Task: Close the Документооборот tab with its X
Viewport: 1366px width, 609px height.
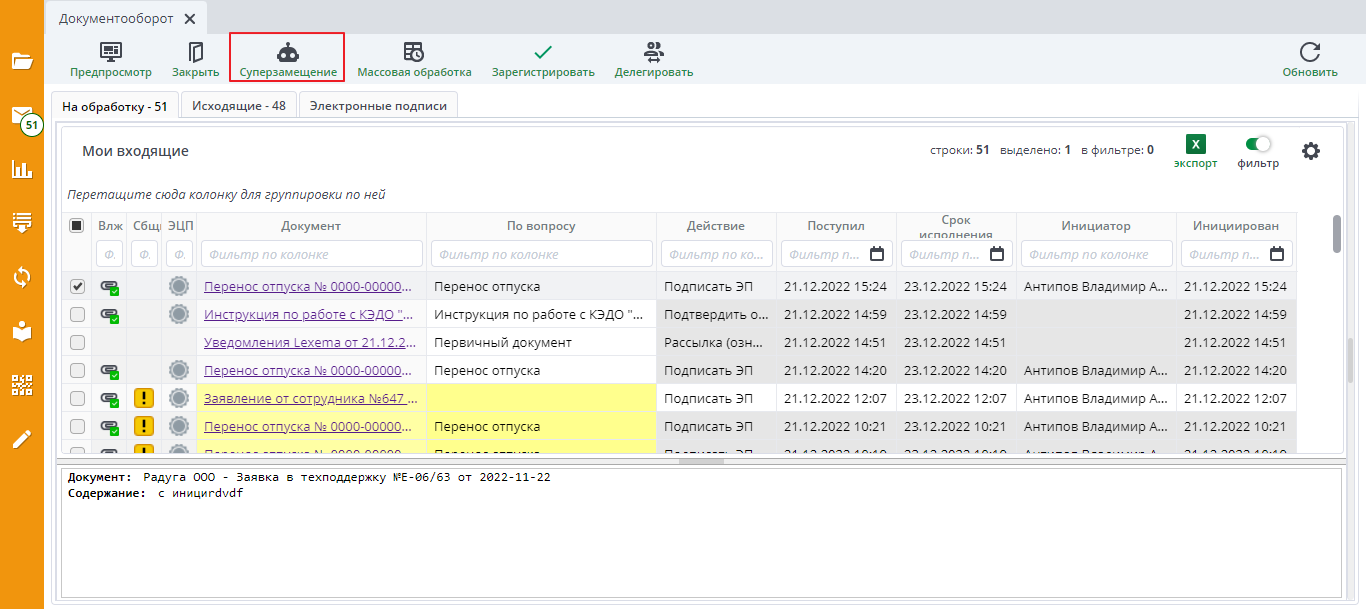Action: click(190, 19)
